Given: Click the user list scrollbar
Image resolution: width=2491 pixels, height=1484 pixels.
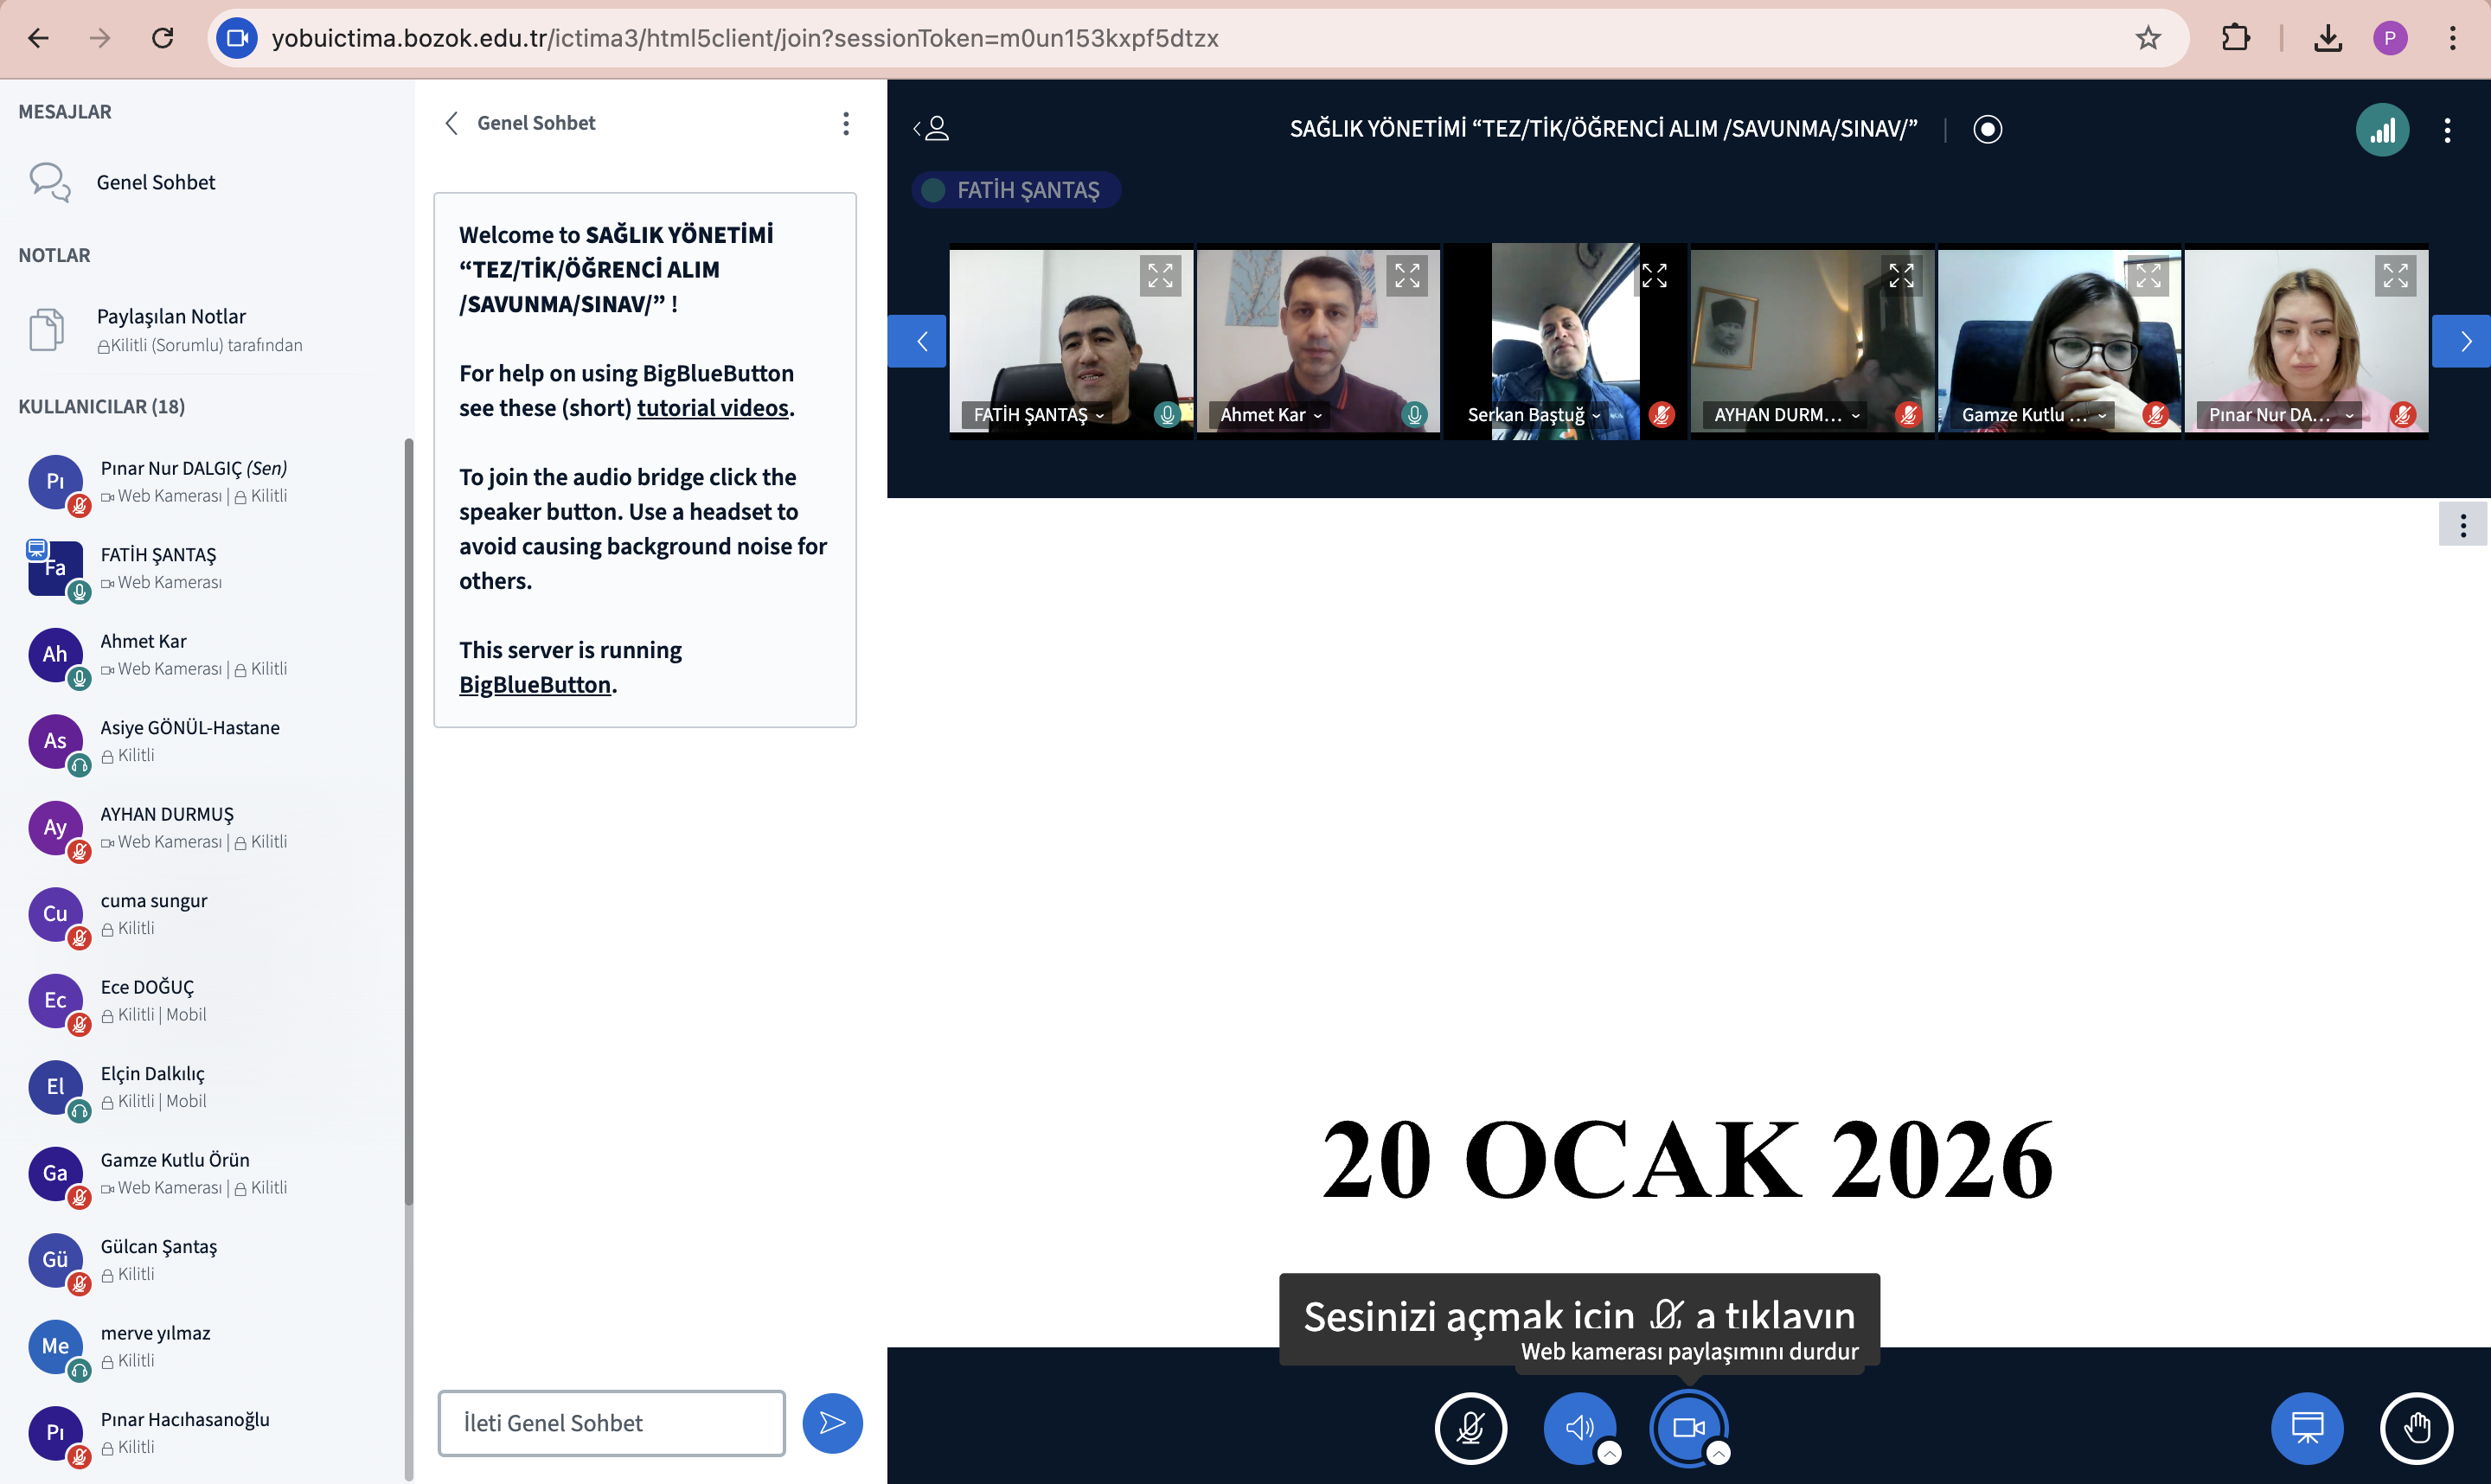Looking at the screenshot, I should (408, 820).
